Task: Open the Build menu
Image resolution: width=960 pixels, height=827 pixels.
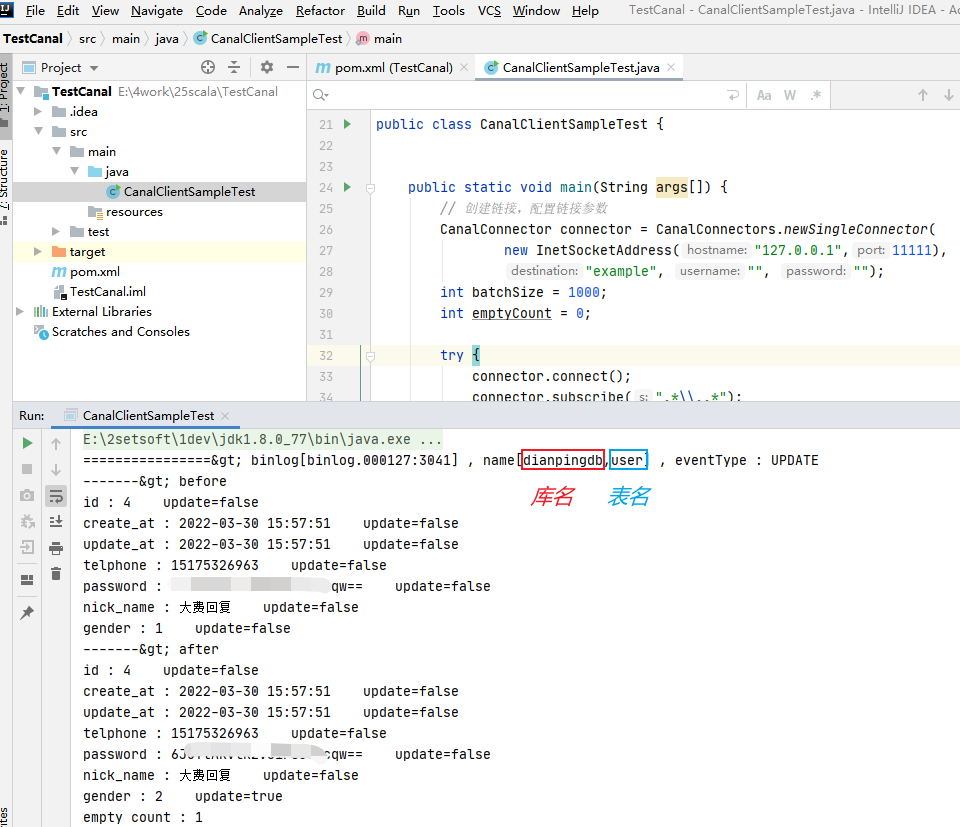Action: point(371,11)
